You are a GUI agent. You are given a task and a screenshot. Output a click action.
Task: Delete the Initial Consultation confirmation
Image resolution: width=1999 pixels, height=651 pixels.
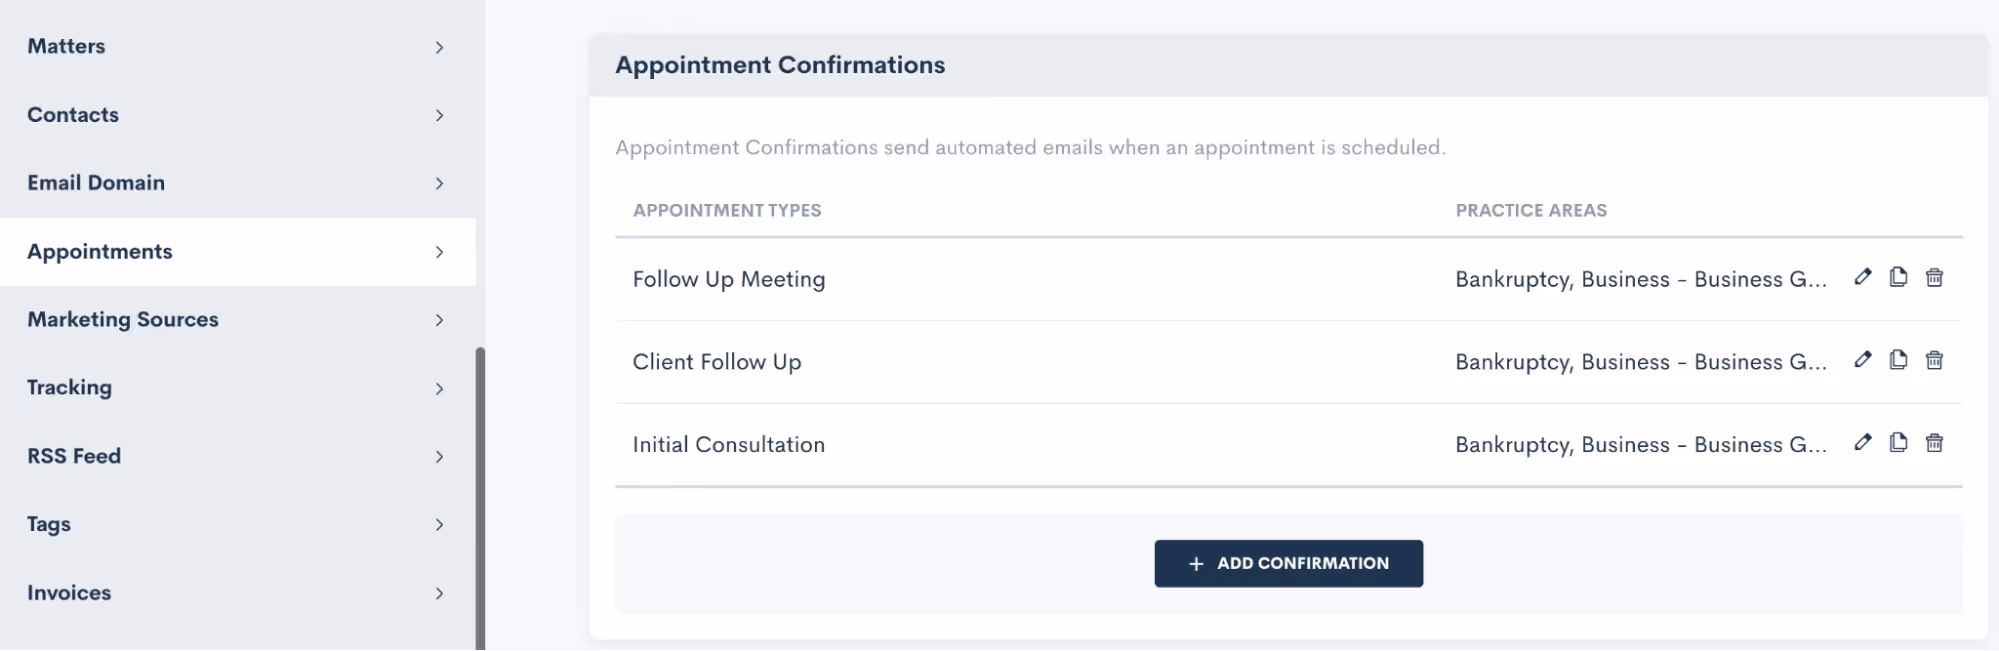[x=1934, y=442]
